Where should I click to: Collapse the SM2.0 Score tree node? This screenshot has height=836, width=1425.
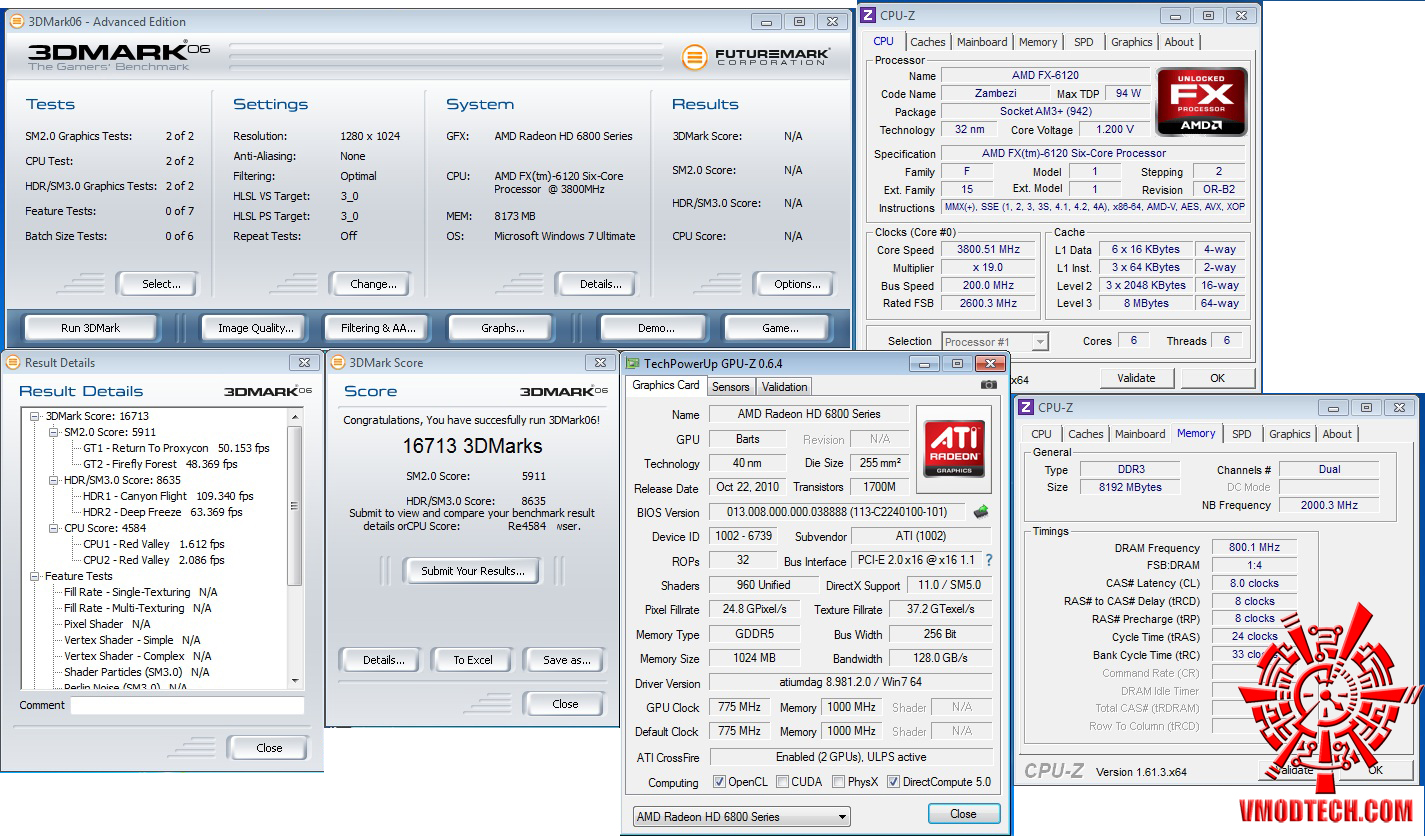pyautogui.click(x=53, y=432)
